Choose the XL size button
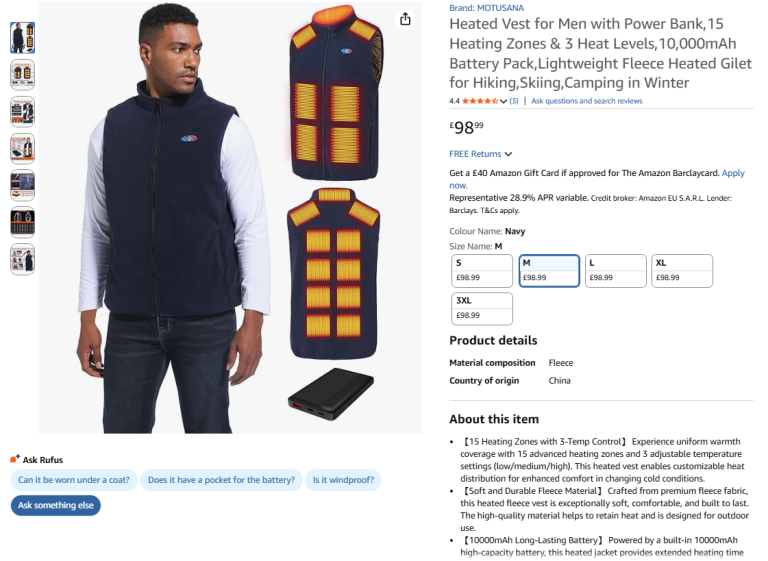768x561 pixels. (682, 270)
